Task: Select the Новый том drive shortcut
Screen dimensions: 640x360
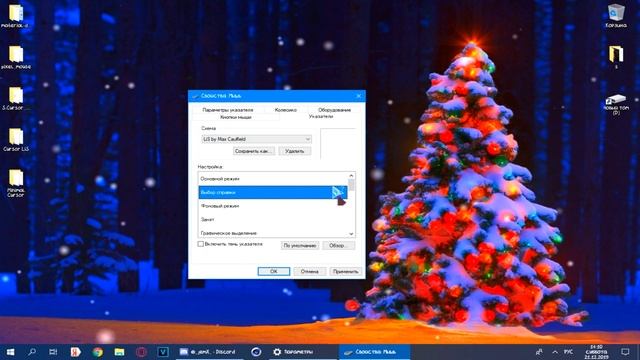Action: (x=616, y=104)
